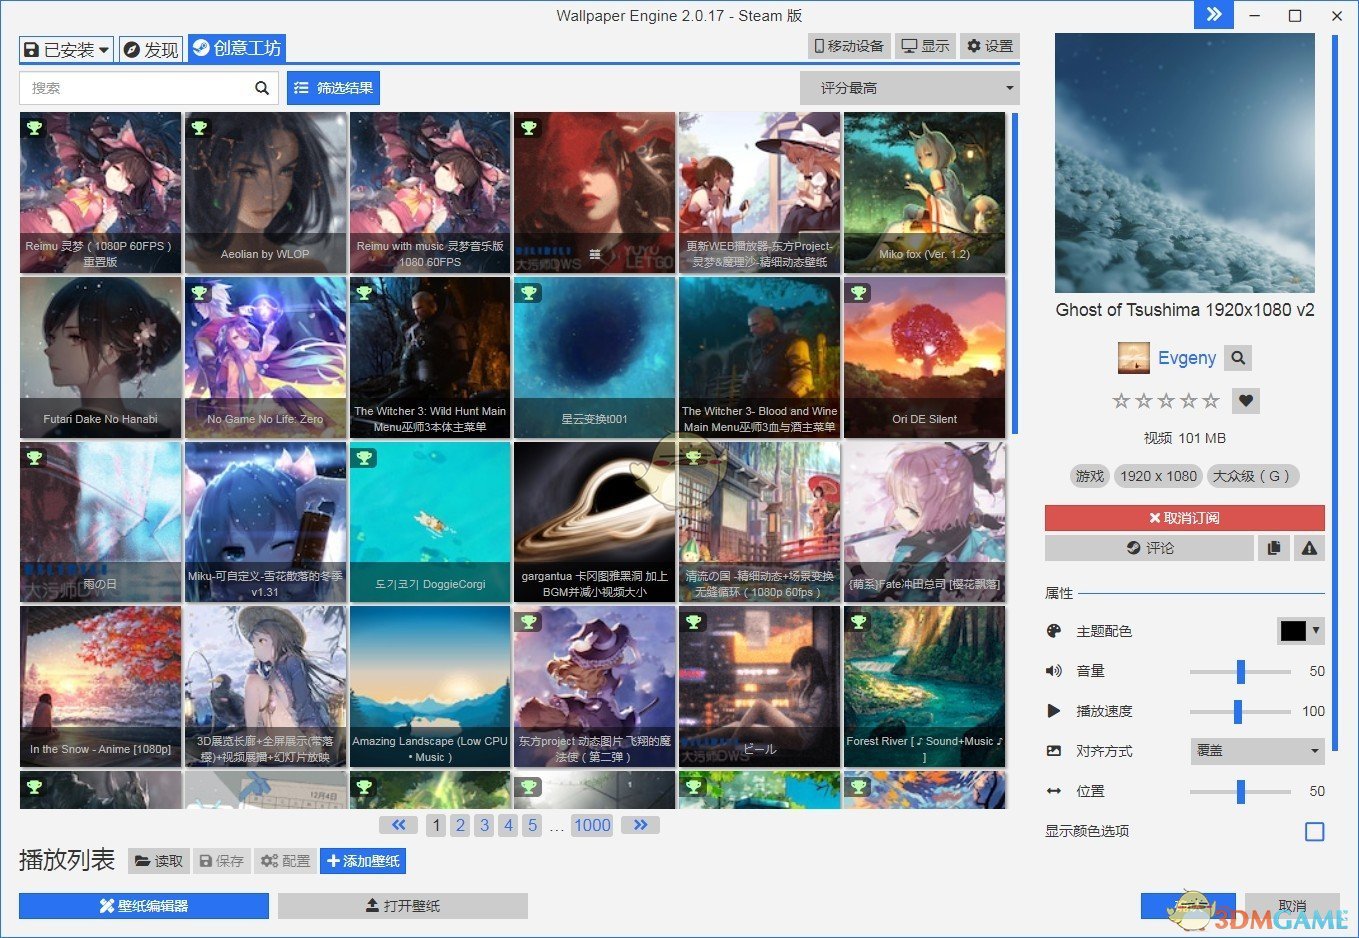The width and height of the screenshot is (1359, 938).
Task: Open author Evgeny's profile link
Action: click(x=1187, y=358)
